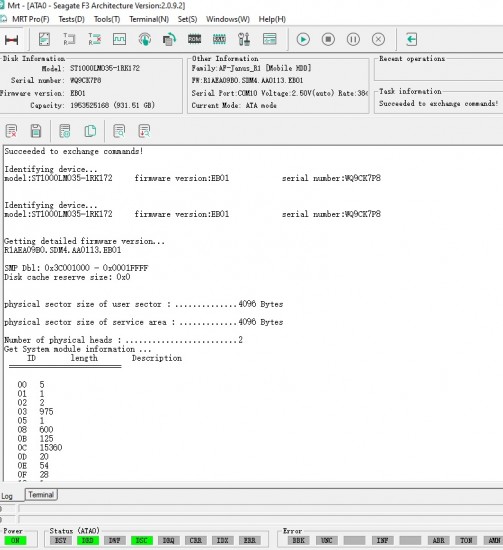Open the Terminal(N) menu
This screenshot has width=503, height=550.
pyautogui.click(x=149, y=19)
